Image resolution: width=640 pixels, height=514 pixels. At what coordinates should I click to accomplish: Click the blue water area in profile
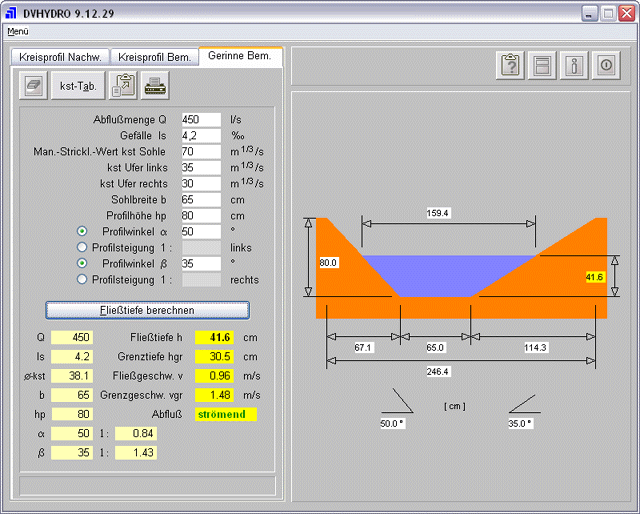443,276
